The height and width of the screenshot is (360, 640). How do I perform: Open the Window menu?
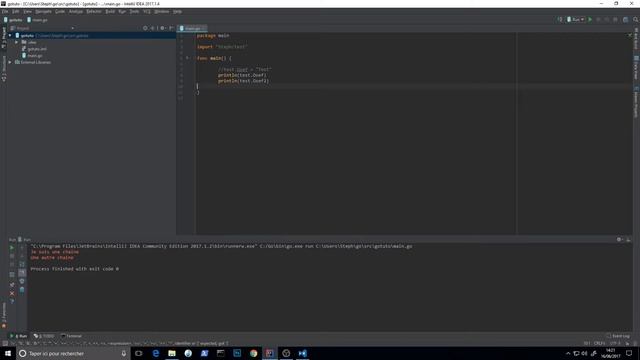point(162,11)
